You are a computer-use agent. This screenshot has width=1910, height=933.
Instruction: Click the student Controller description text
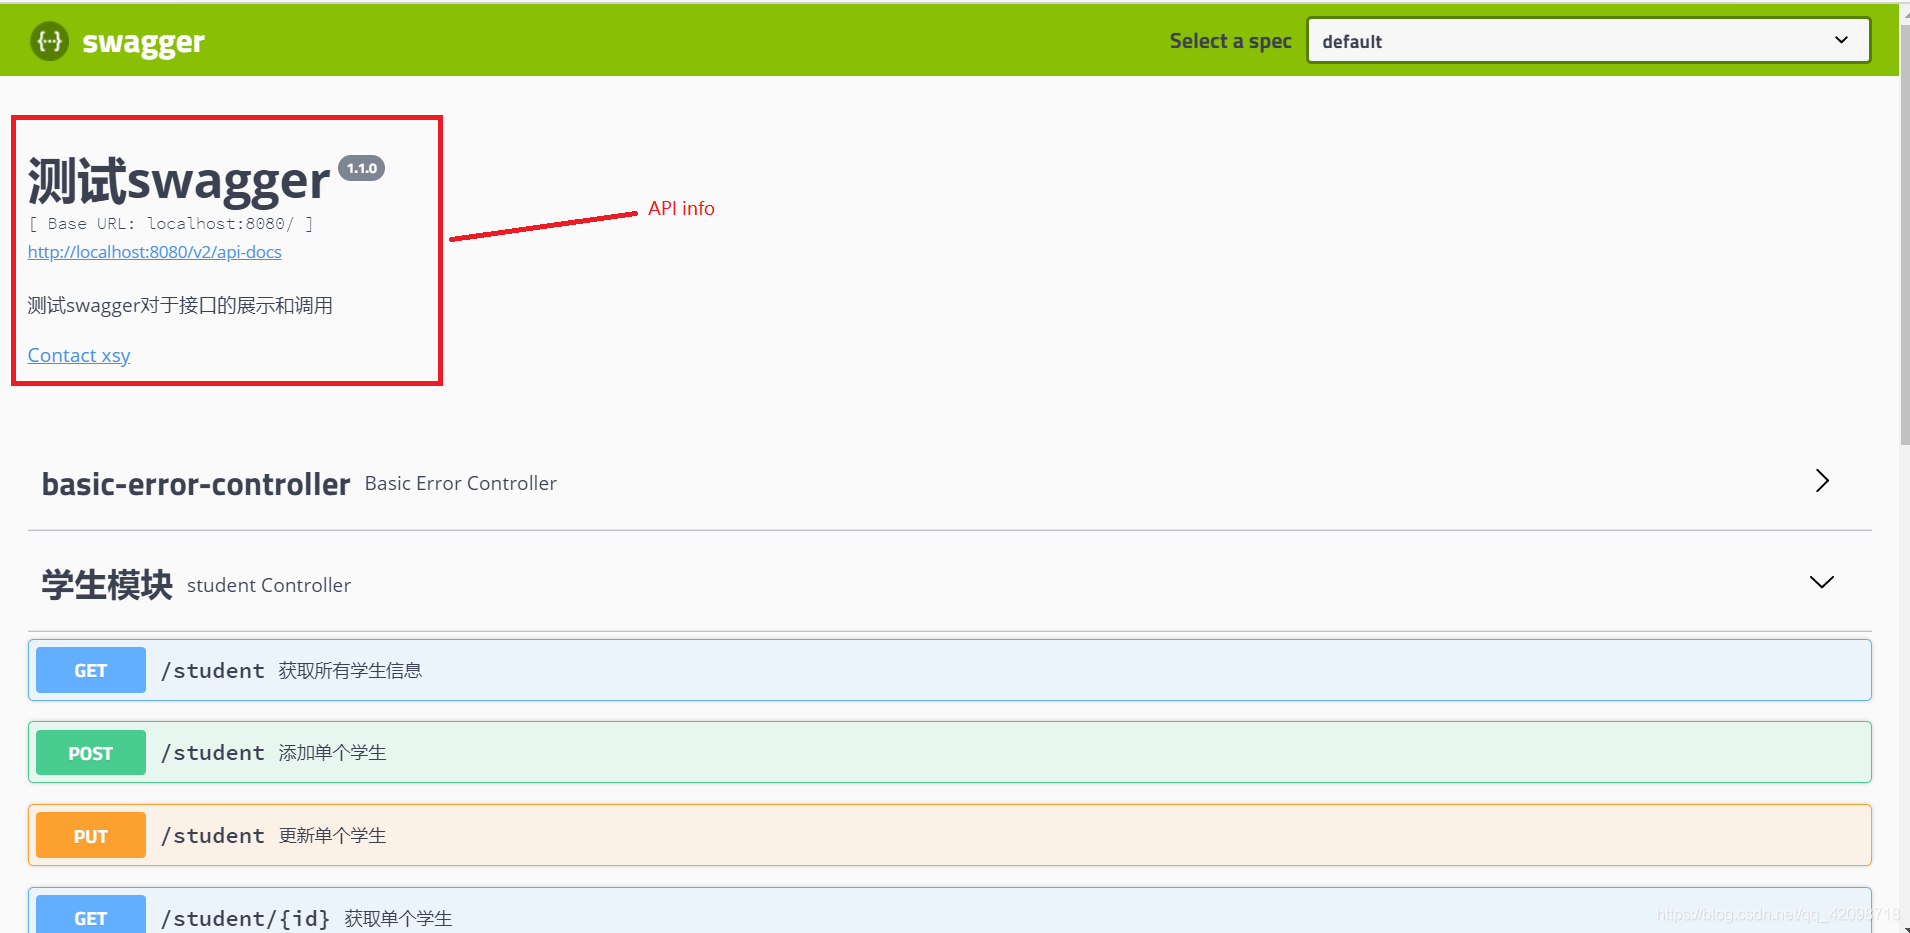click(269, 585)
